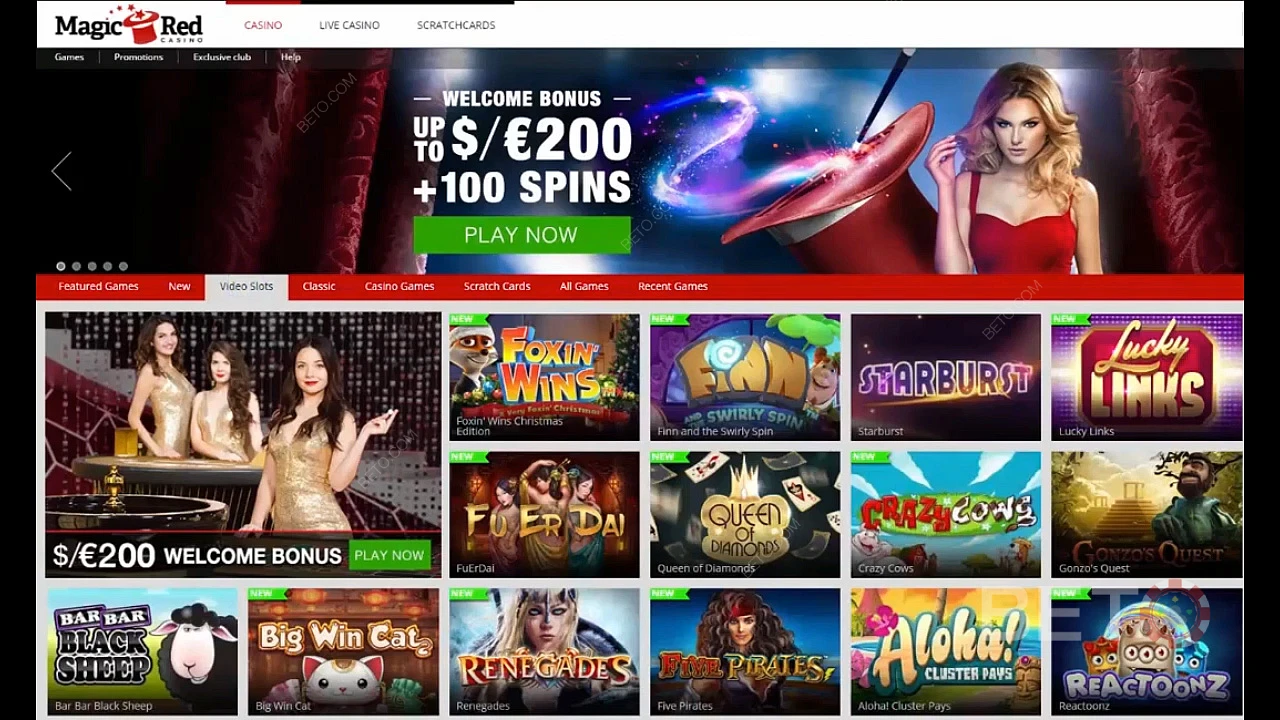The image size is (1280, 720).
Task: Click the Magic Red Casino logo
Action: click(x=129, y=25)
